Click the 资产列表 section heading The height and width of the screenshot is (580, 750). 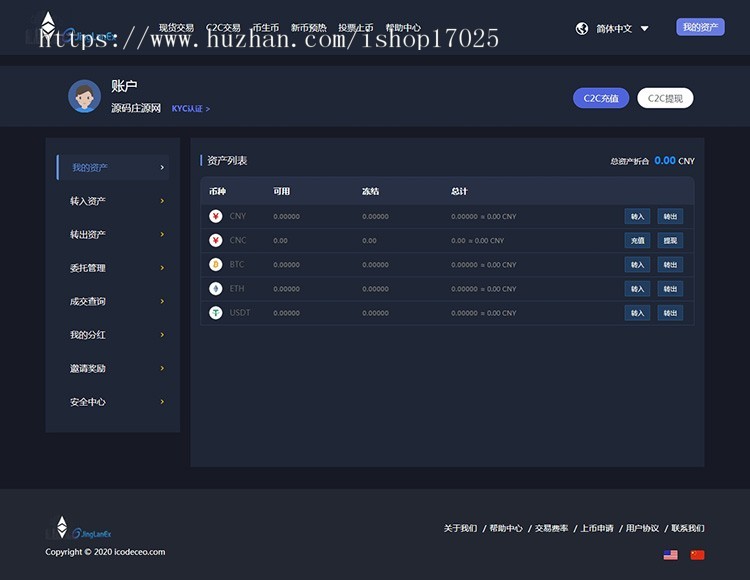227,161
